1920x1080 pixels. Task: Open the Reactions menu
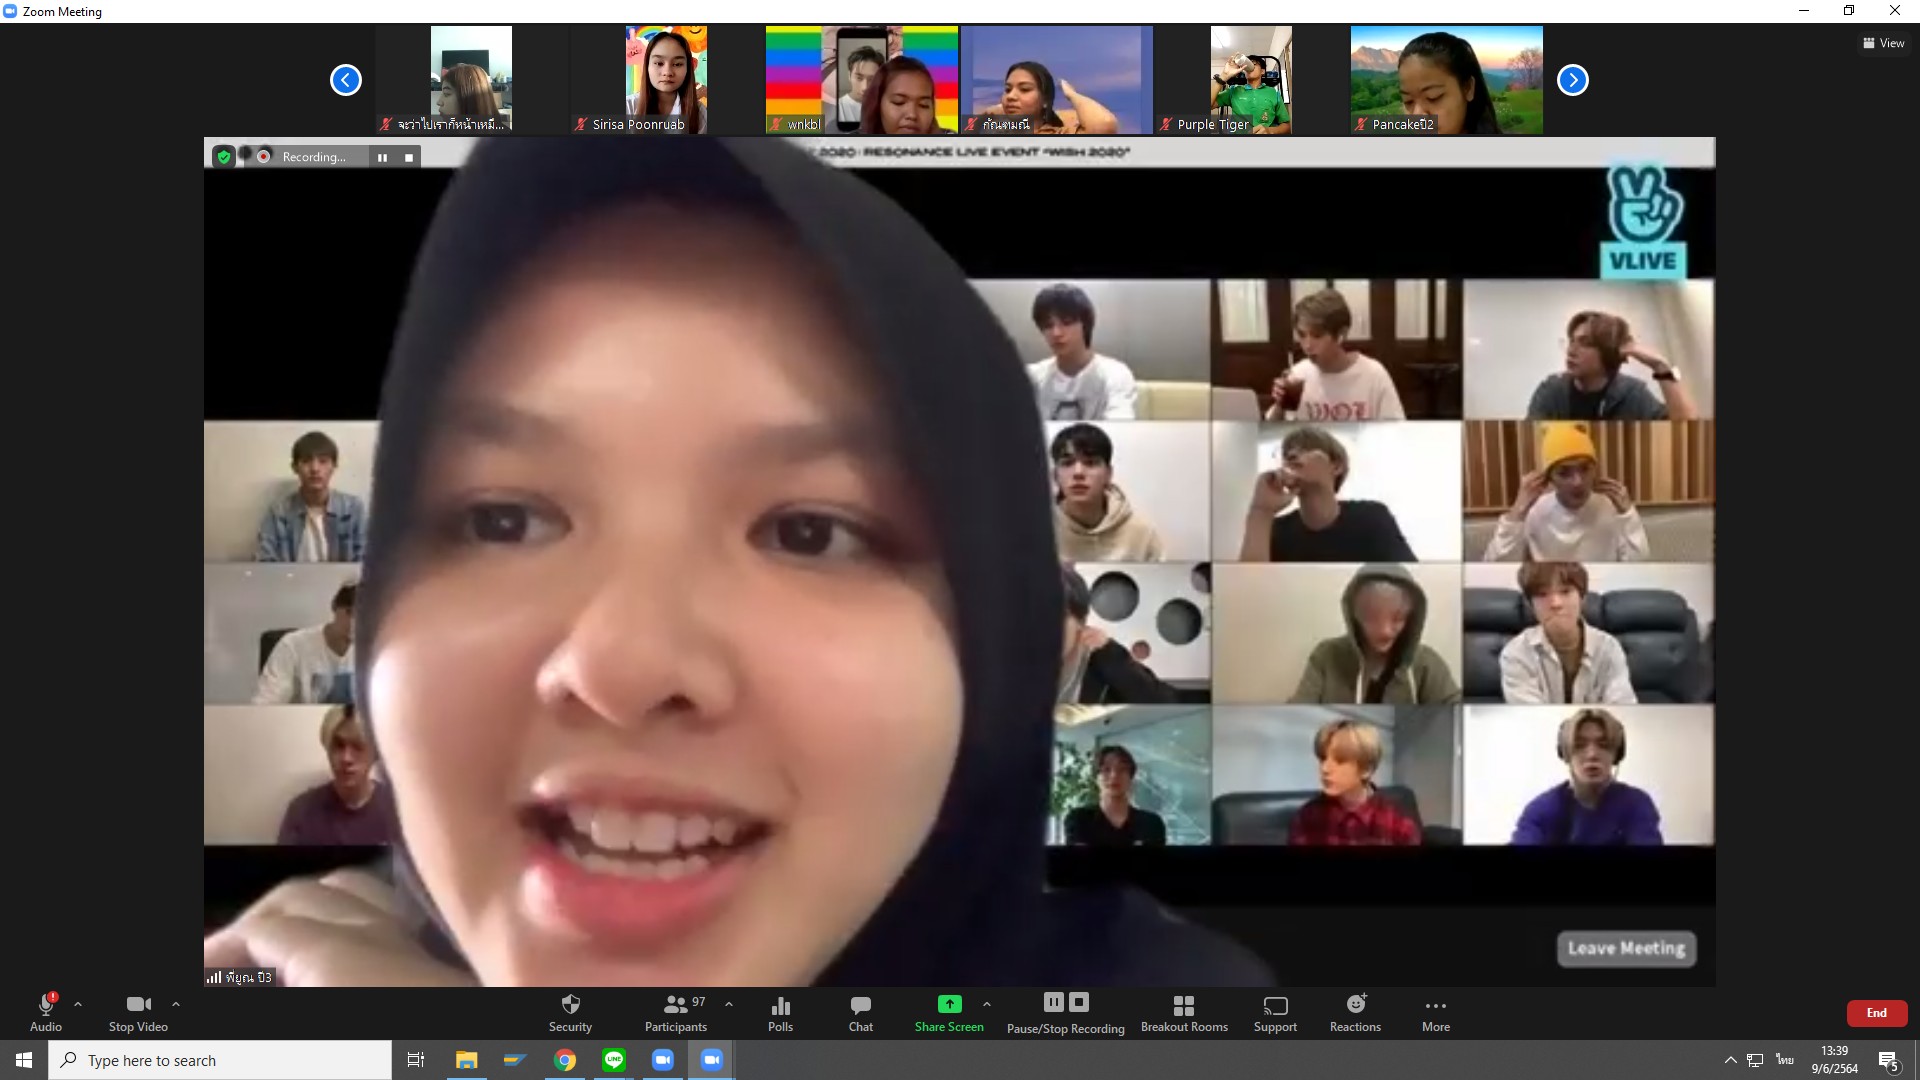click(1355, 1012)
